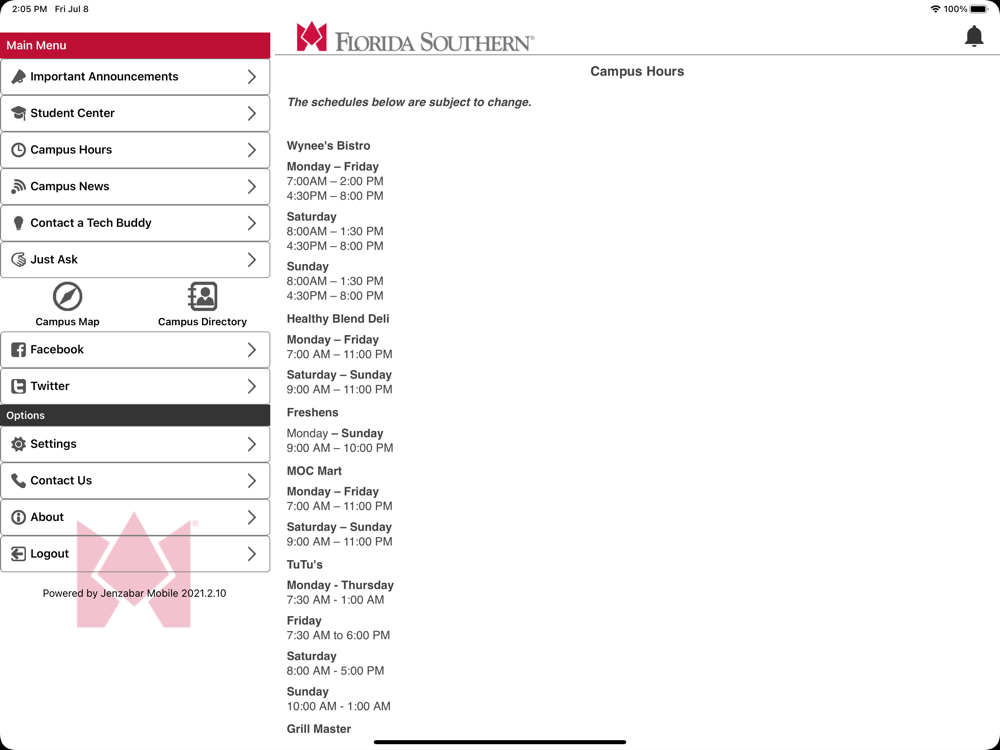
Task: Click the megaphone icon beside Important Announcements
Action: tap(18, 77)
